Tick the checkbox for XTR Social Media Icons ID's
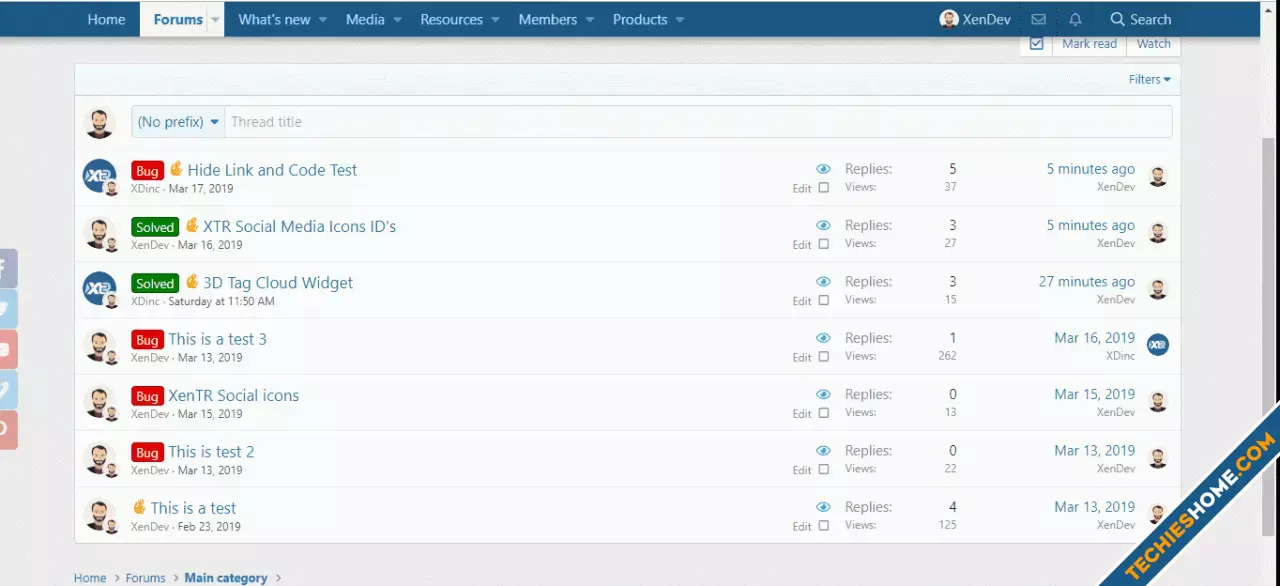1280x586 pixels. pyautogui.click(x=824, y=244)
